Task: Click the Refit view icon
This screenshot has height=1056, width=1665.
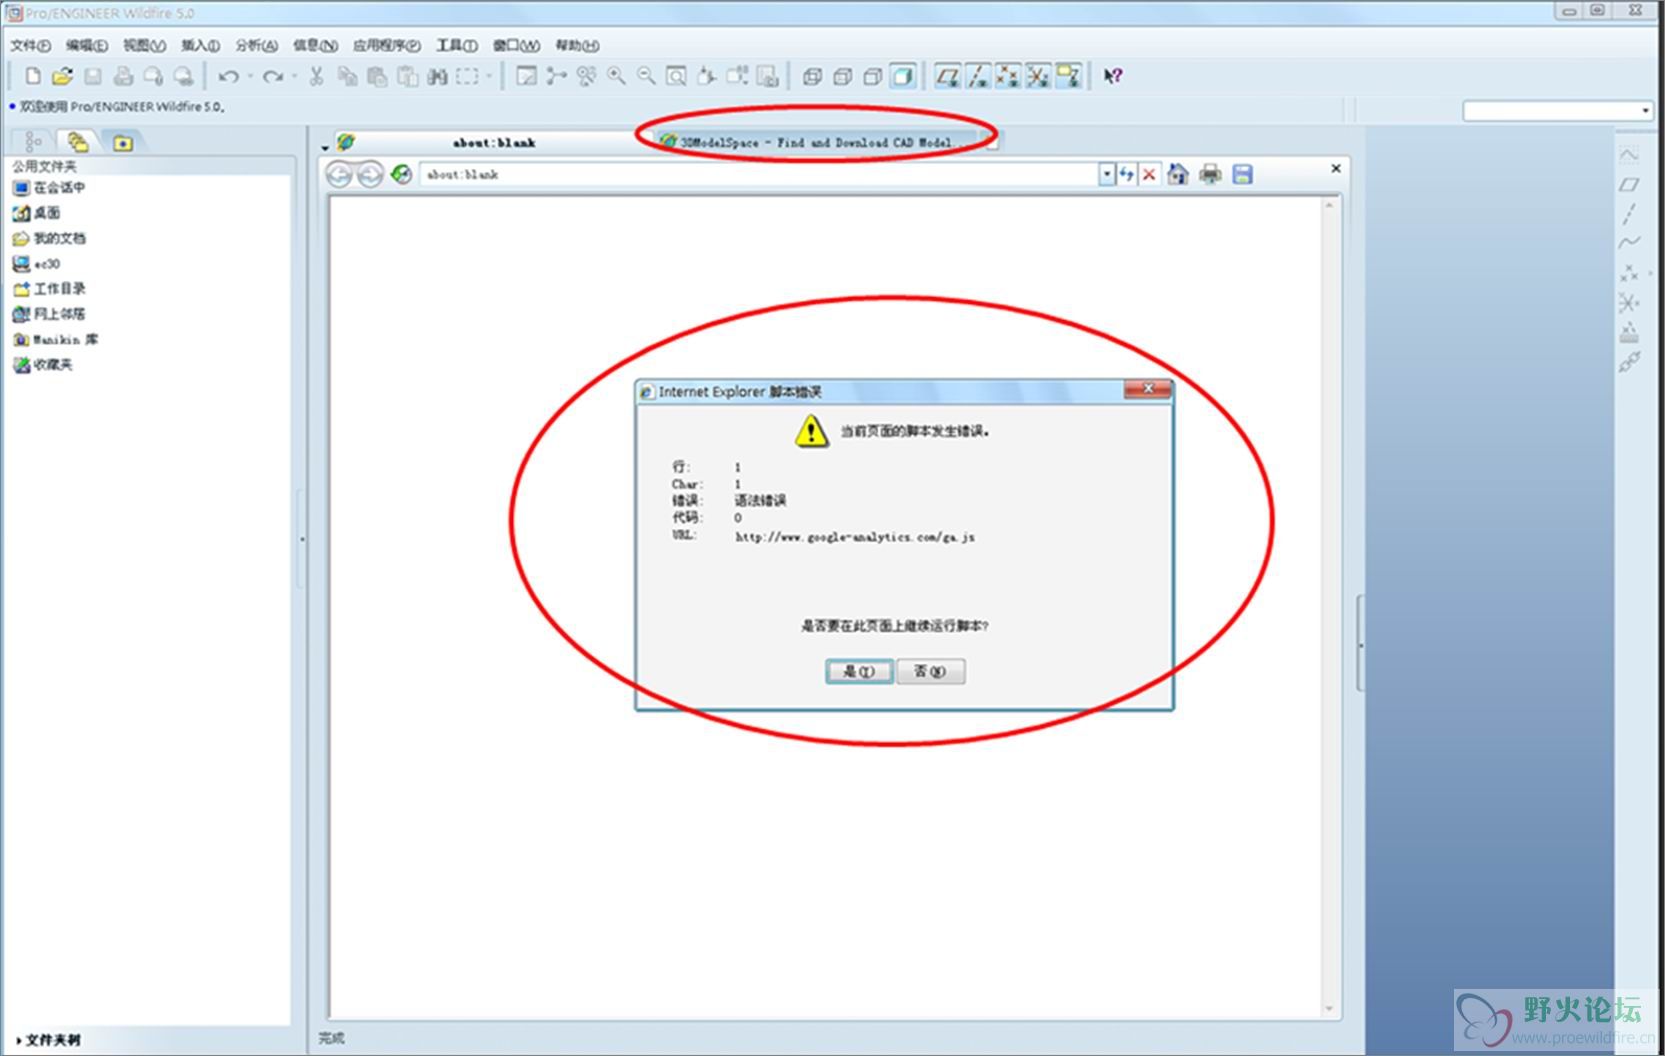Action: (x=676, y=76)
